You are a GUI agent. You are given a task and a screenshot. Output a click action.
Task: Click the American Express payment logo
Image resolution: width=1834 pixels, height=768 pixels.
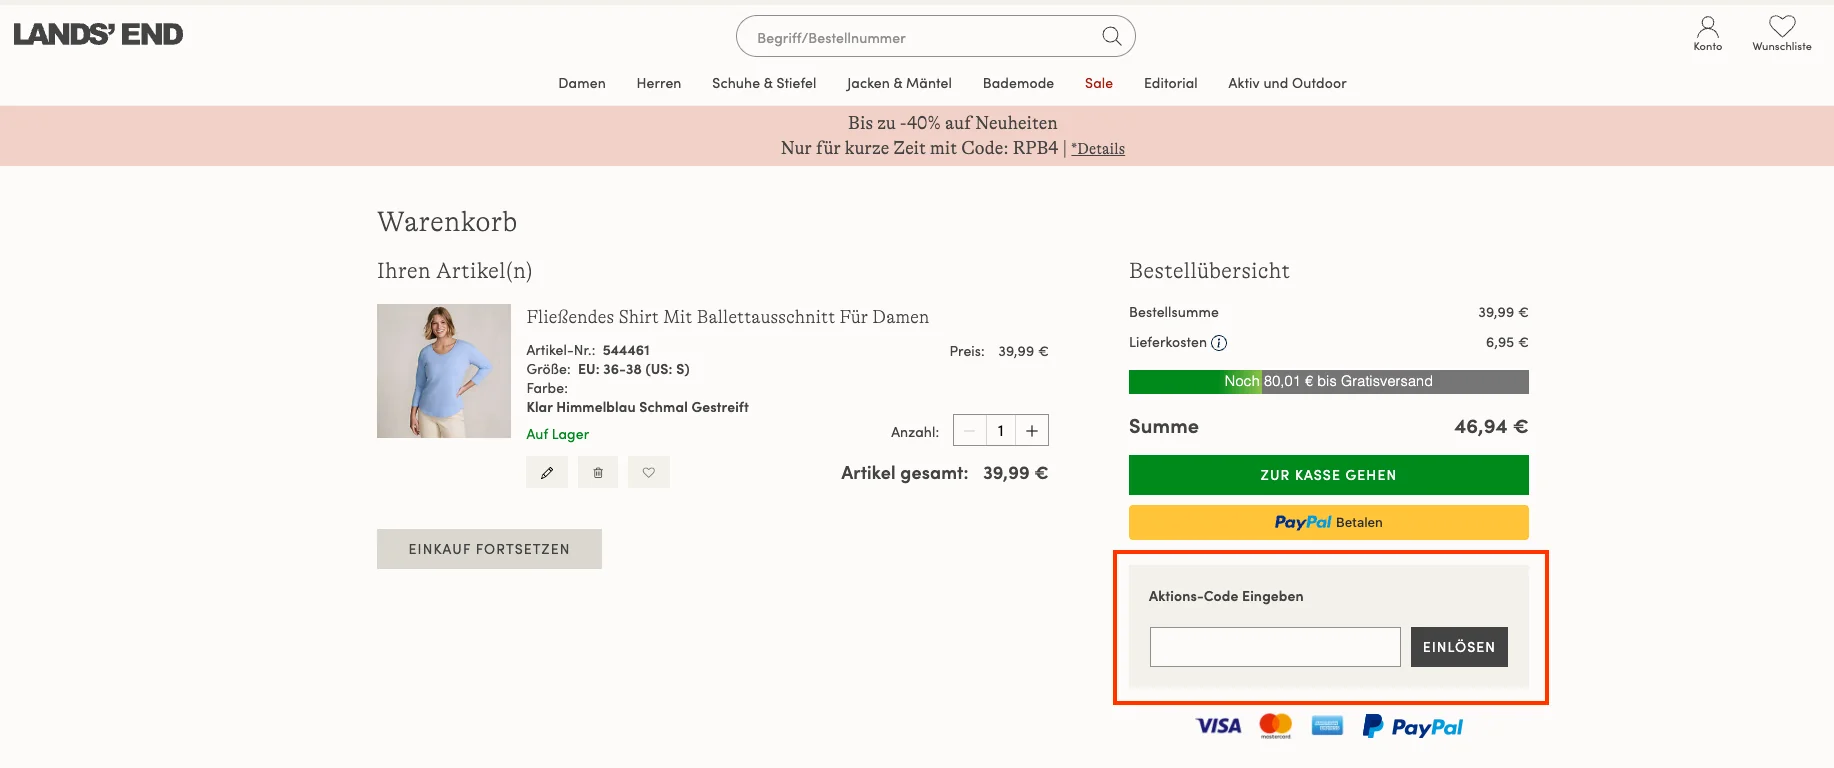pos(1327,726)
